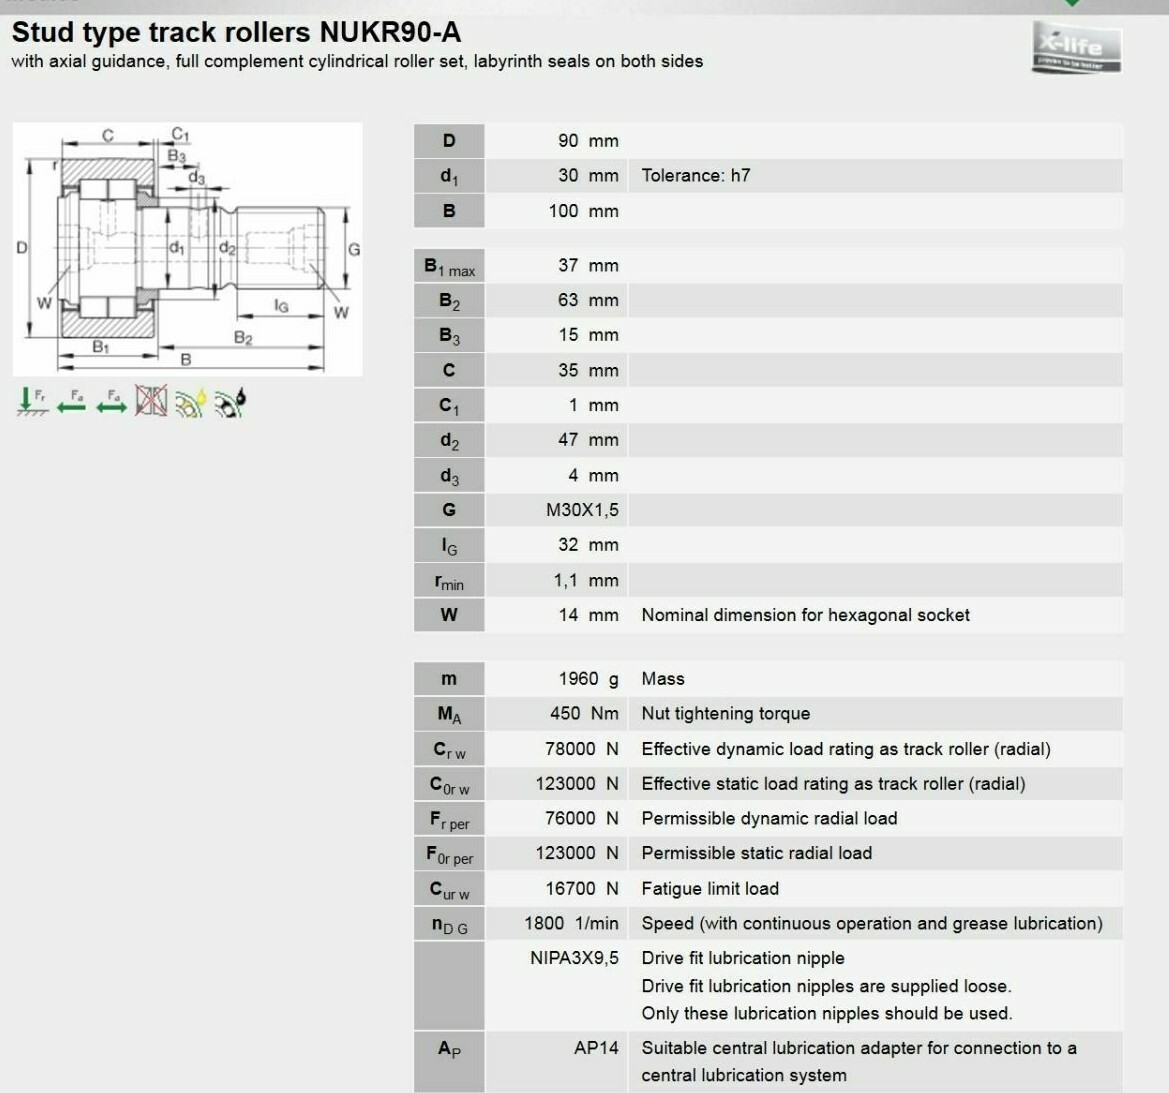Select the mass value 1960 g
1169x1093 pixels.
(589, 678)
